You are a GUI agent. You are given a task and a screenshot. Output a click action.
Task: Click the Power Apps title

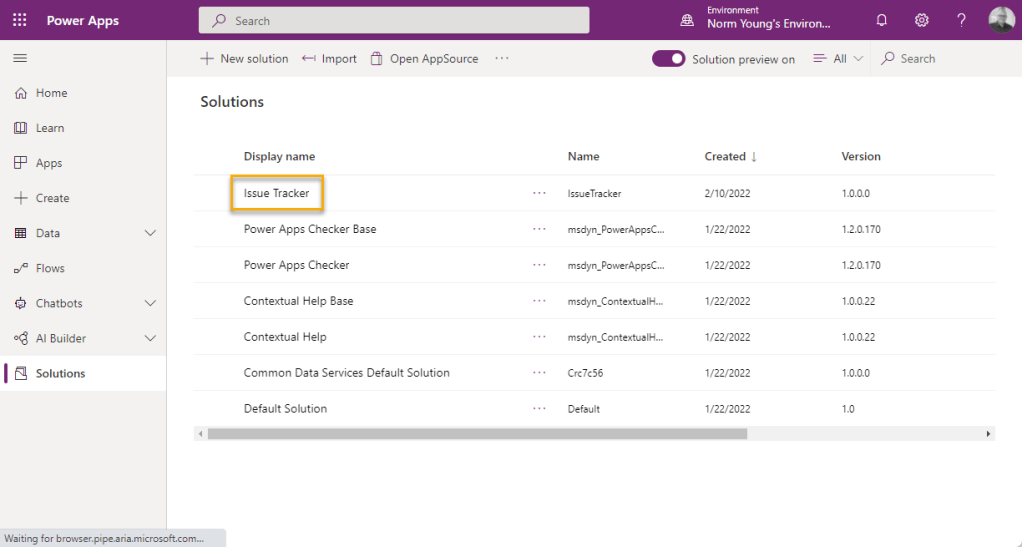83,20
